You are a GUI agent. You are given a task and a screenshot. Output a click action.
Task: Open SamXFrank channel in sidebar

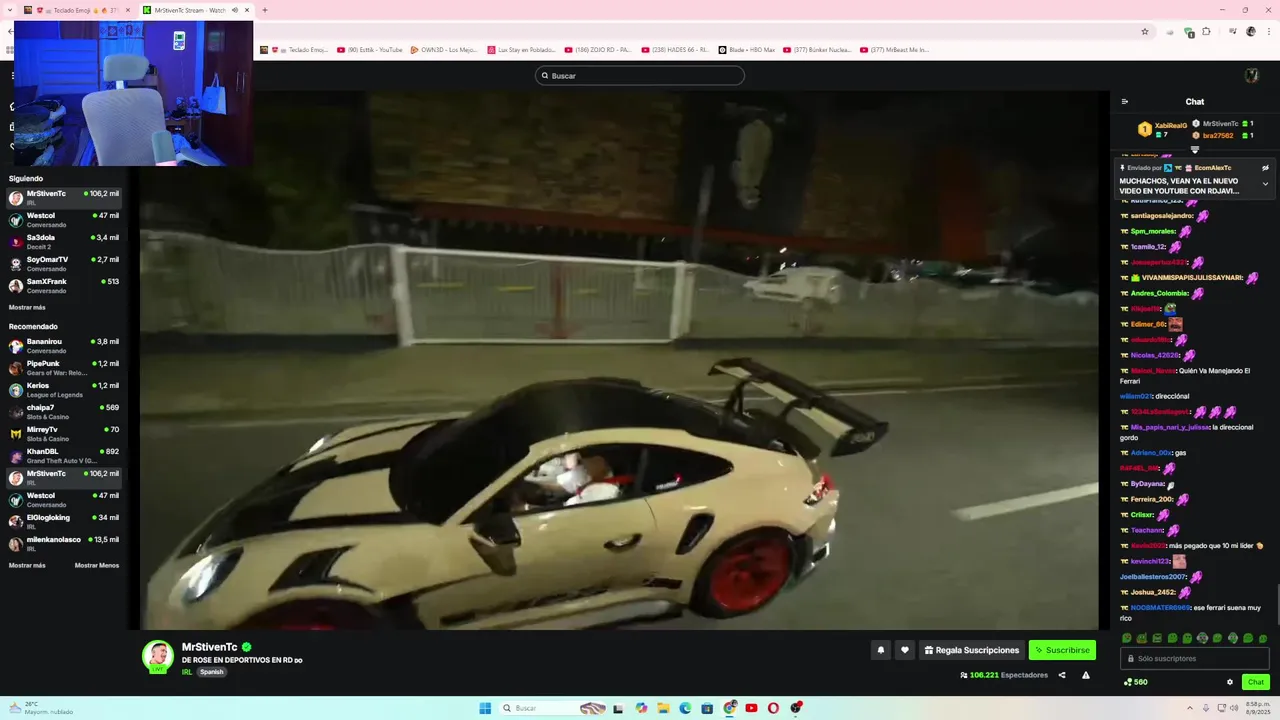tap(64, 286)
